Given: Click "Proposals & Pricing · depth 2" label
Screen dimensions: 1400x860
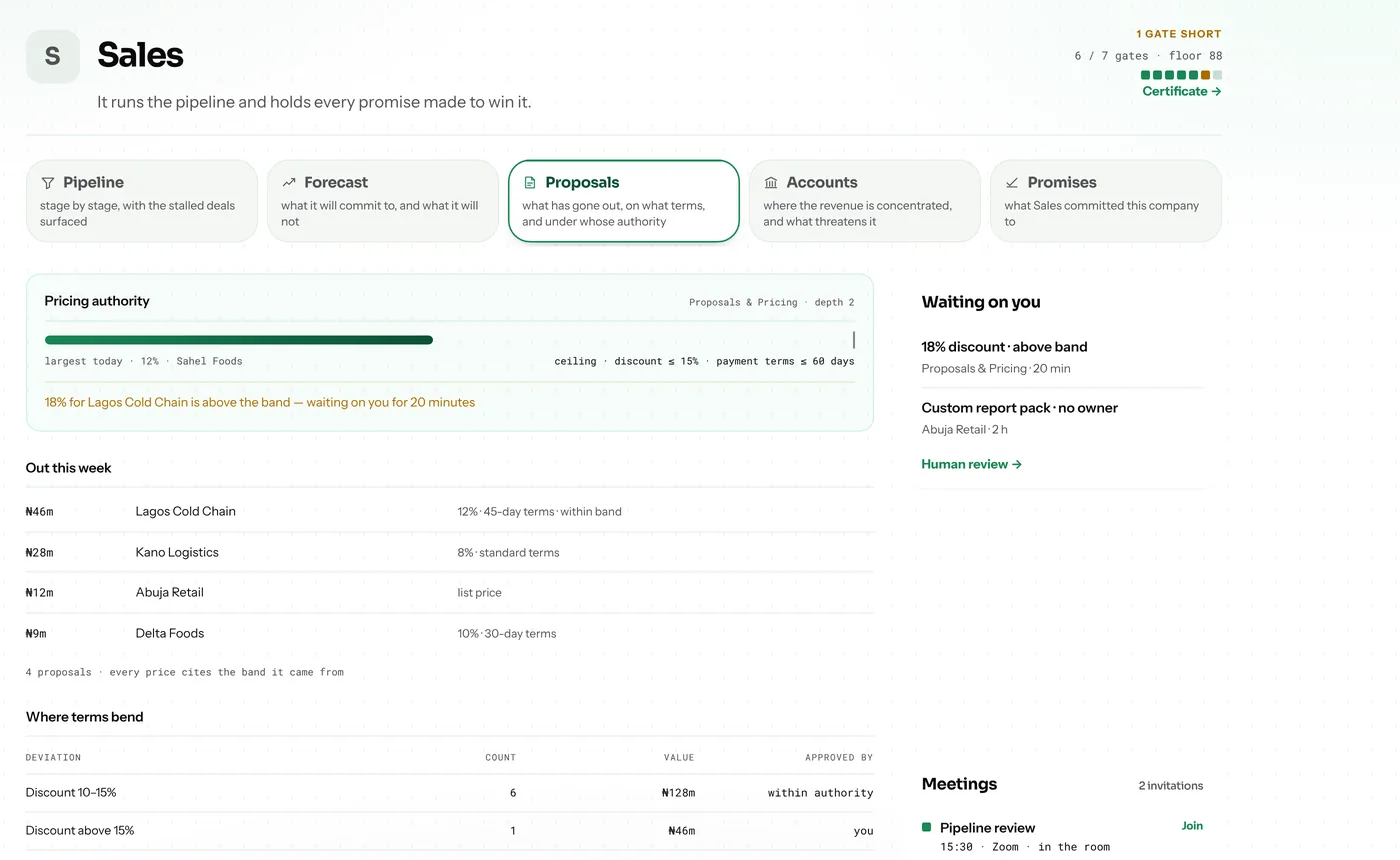Looking at the screenshot, I should click(x=772, y=302).
